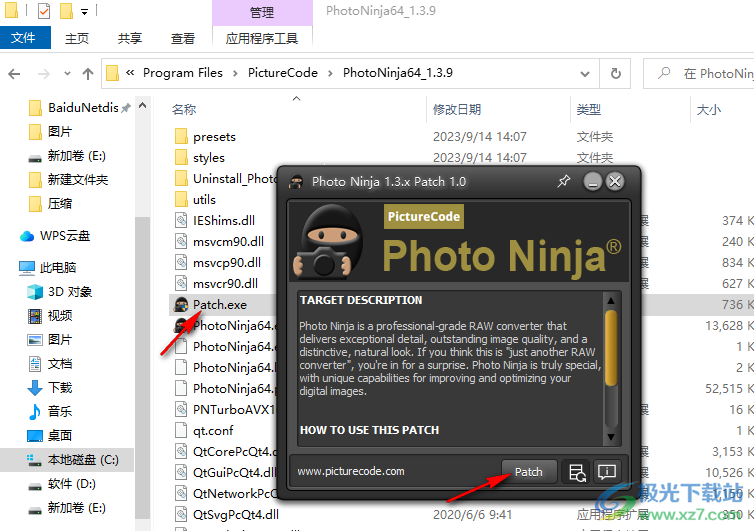Select 此电脑 in navigation pane
Viewport: 754px width, 531px height.
click(x=58, y=267)
